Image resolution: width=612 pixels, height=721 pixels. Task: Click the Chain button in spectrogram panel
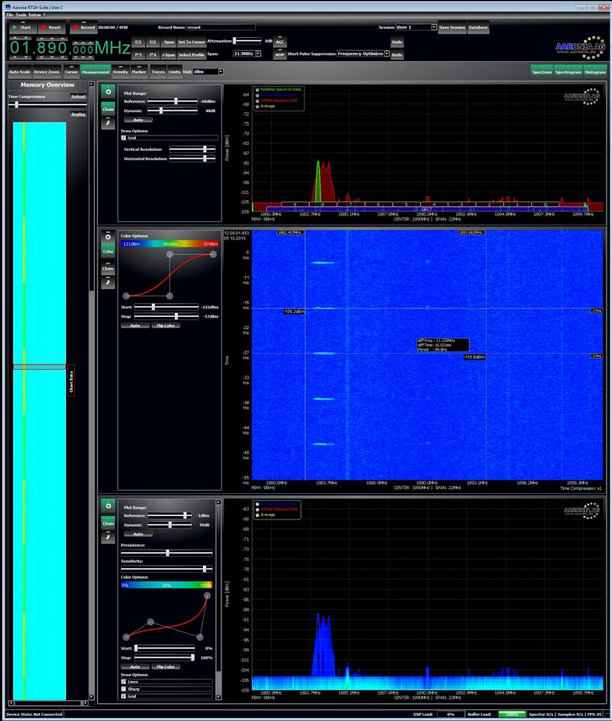pos(107,269)
